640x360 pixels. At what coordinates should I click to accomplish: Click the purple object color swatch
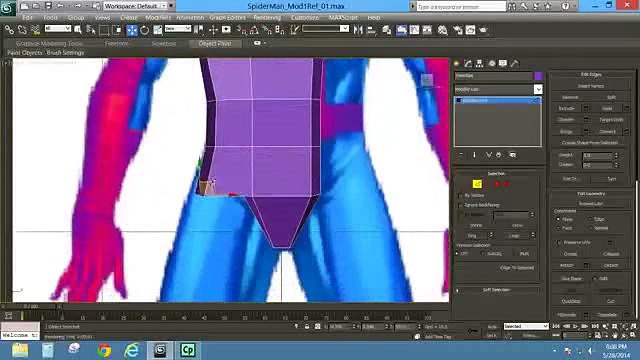point(538,76)
